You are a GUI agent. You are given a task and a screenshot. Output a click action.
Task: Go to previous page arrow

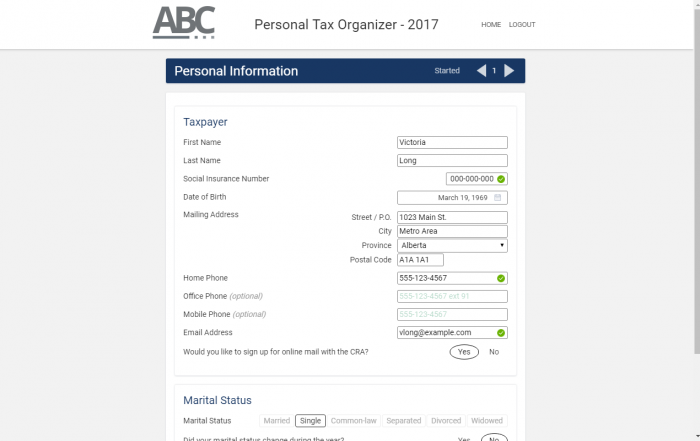tap(481, 71)
